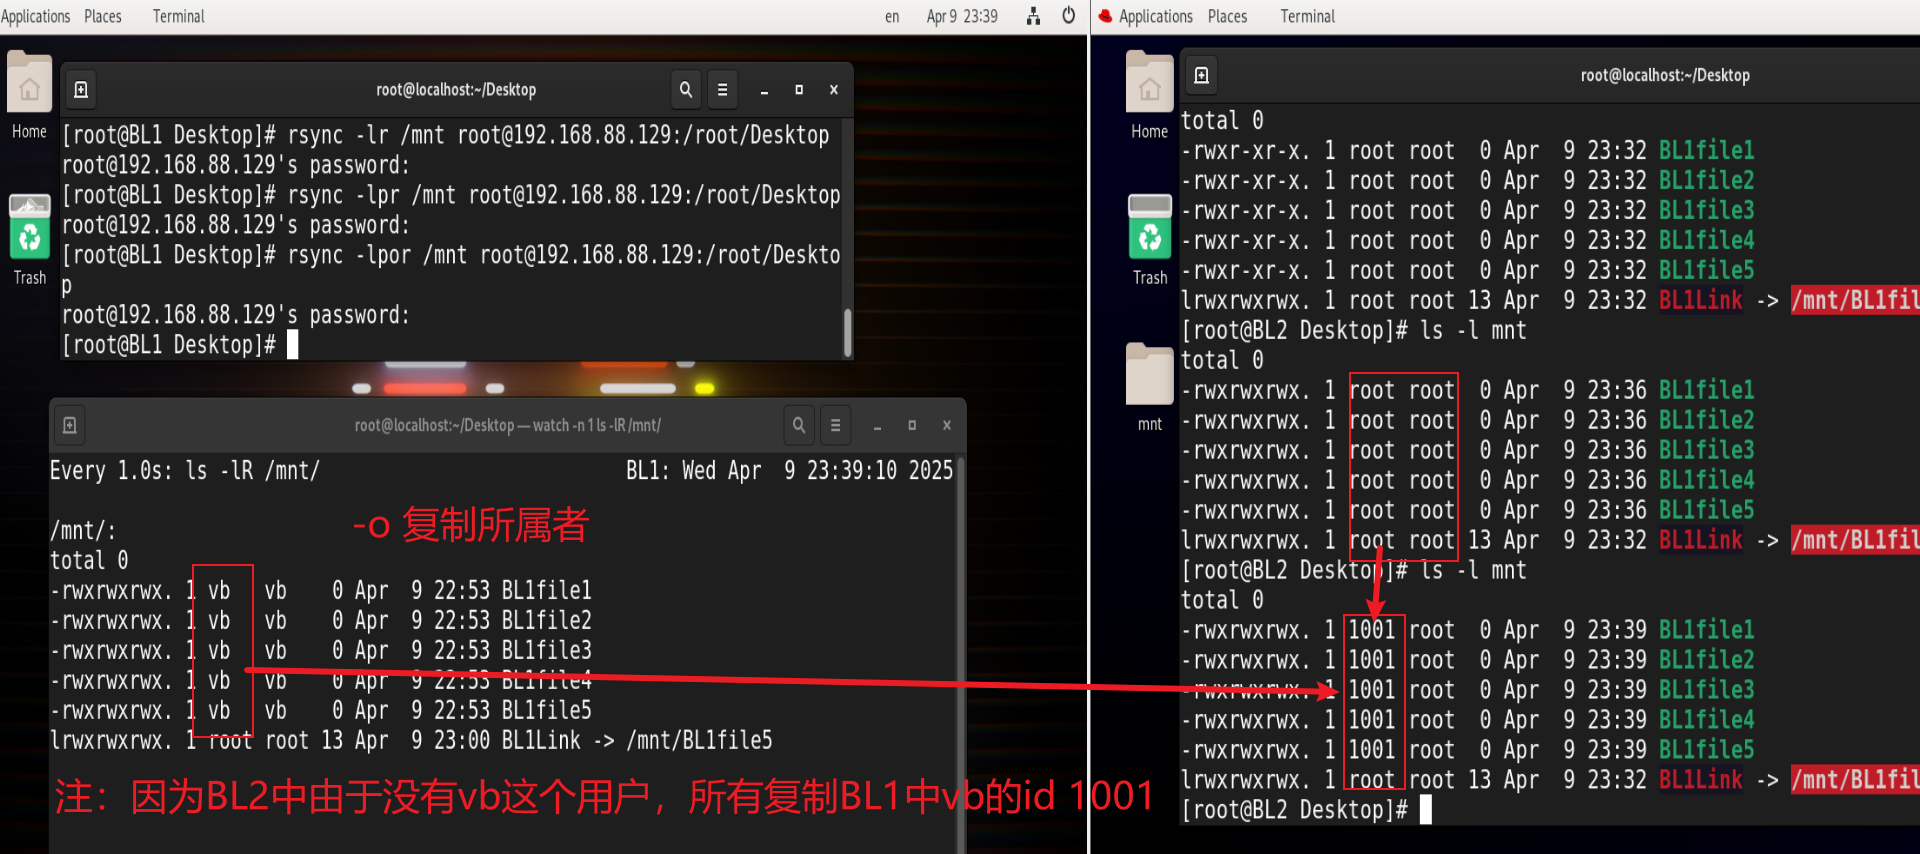The image size is (1920, 854).
Task: Close the BL1 rsync terminal window
Action: (834, 90)
